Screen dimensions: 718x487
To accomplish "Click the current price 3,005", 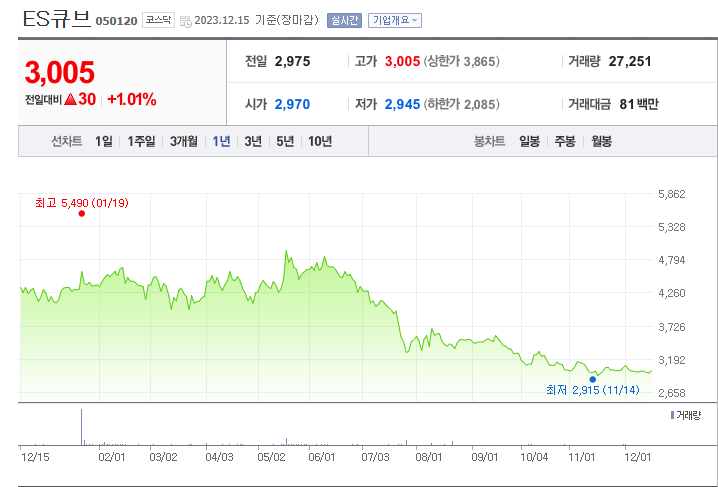I will point(60,72).
